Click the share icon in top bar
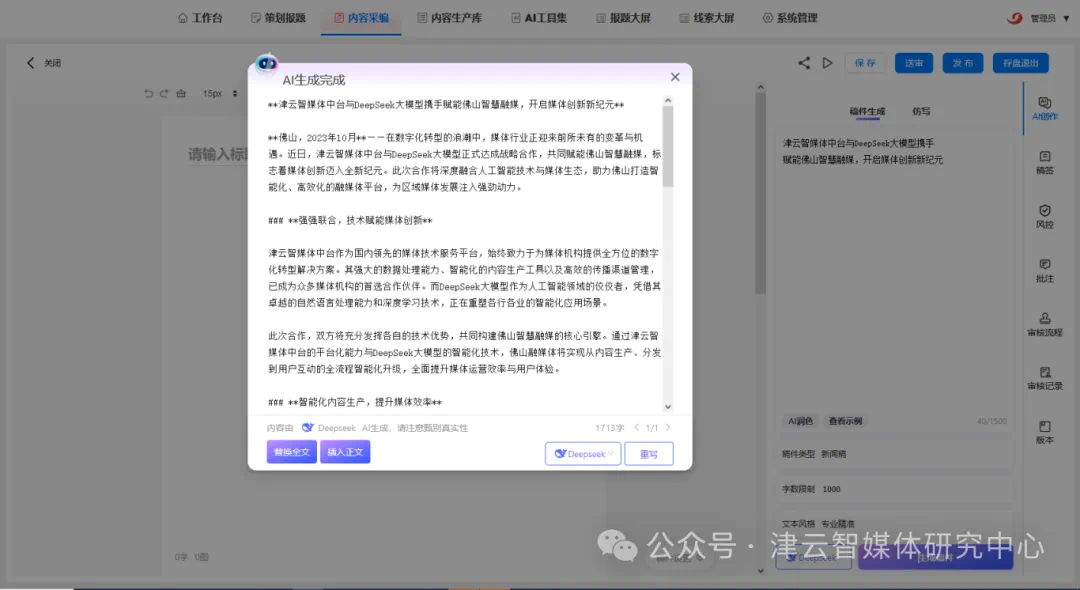This screenshot has width=1080, height=590. click(x=804, y=63)
